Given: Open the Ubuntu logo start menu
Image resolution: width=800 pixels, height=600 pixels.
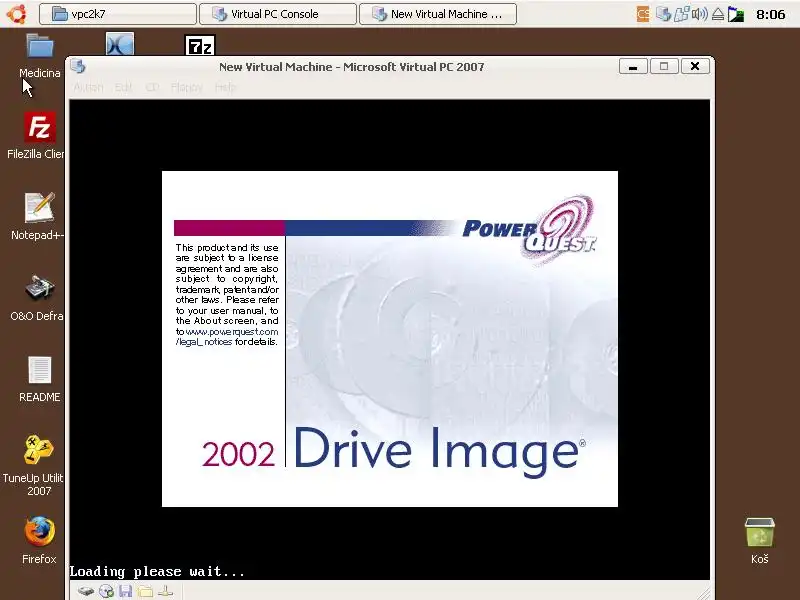Looking at the screenshot, I should click(x=17, y=13).
